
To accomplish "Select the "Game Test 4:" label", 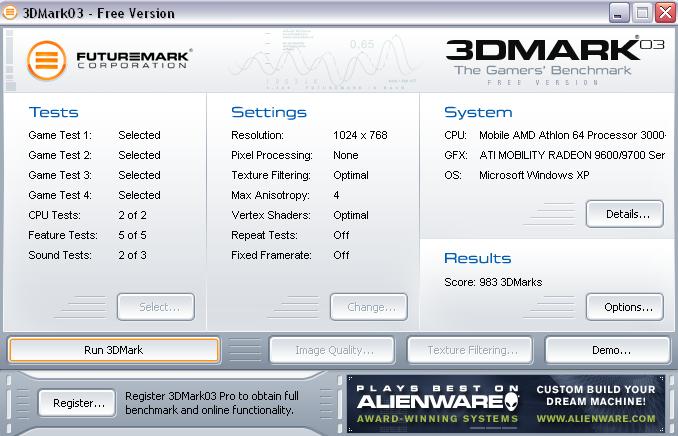I will tap(60, 195).
